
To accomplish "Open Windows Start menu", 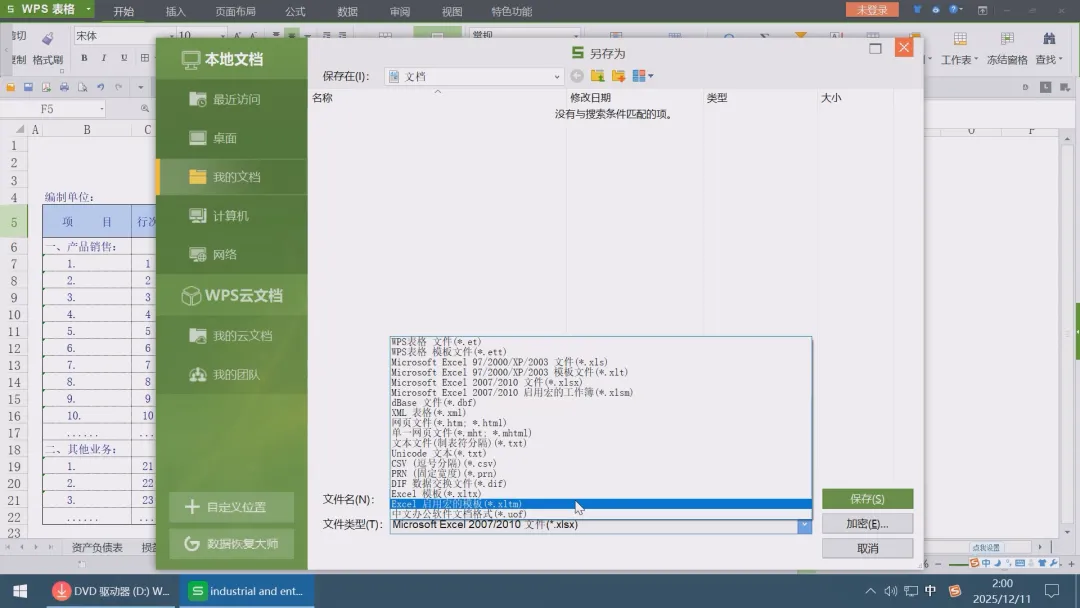I will [20, 591].
